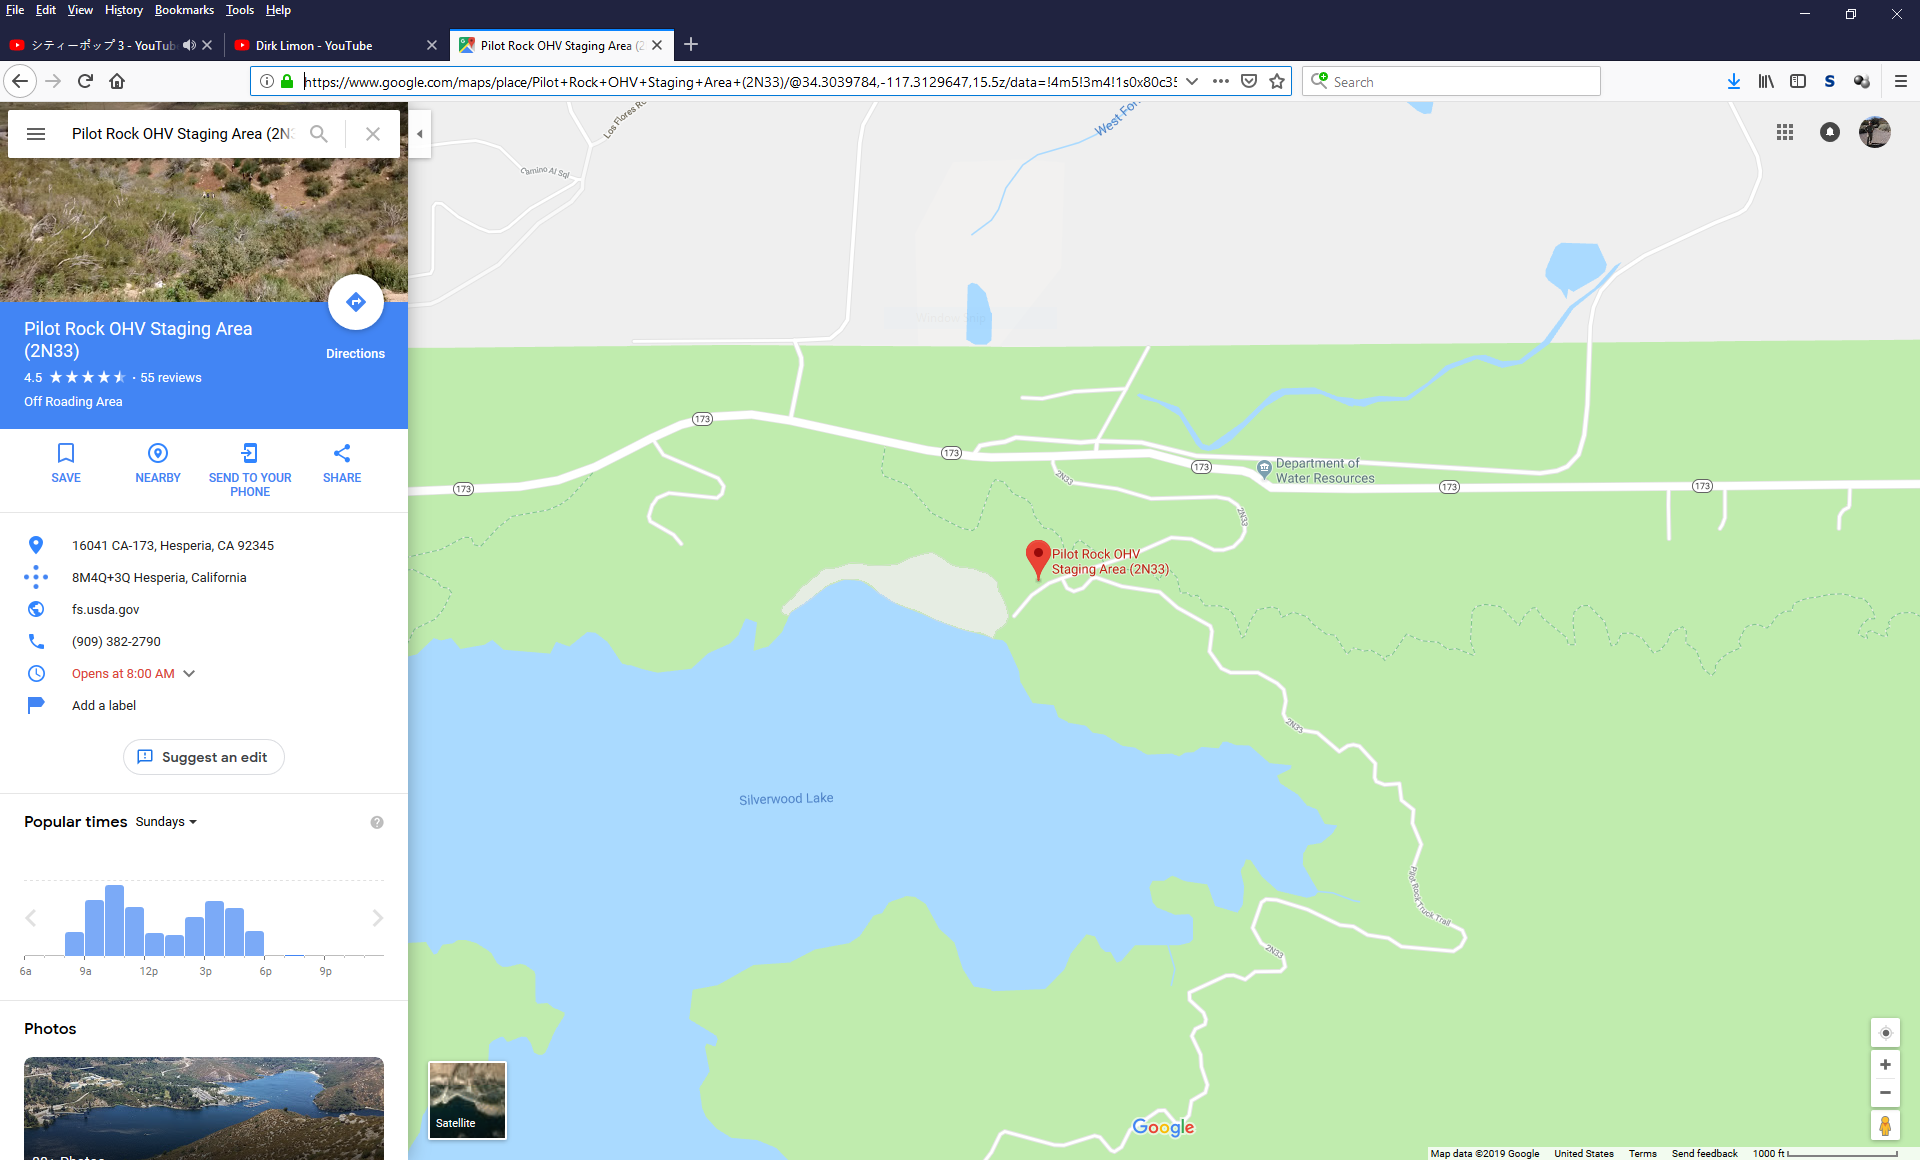Open the Maps hamburger menu

point(36,134)
